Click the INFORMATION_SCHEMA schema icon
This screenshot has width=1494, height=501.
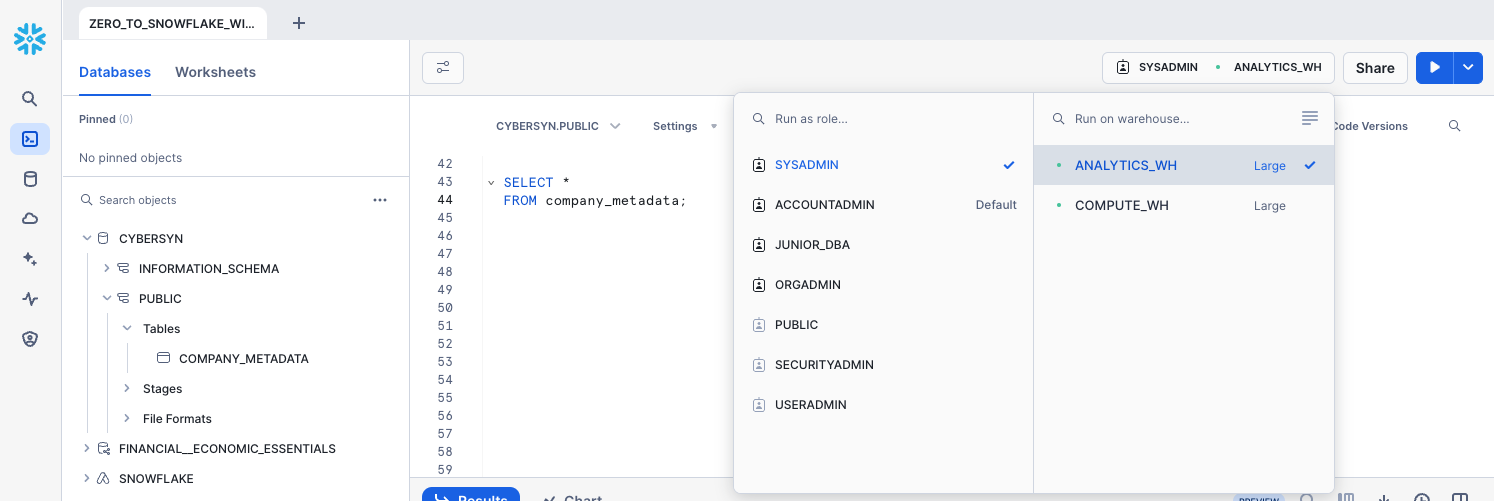tap(123, 269)
